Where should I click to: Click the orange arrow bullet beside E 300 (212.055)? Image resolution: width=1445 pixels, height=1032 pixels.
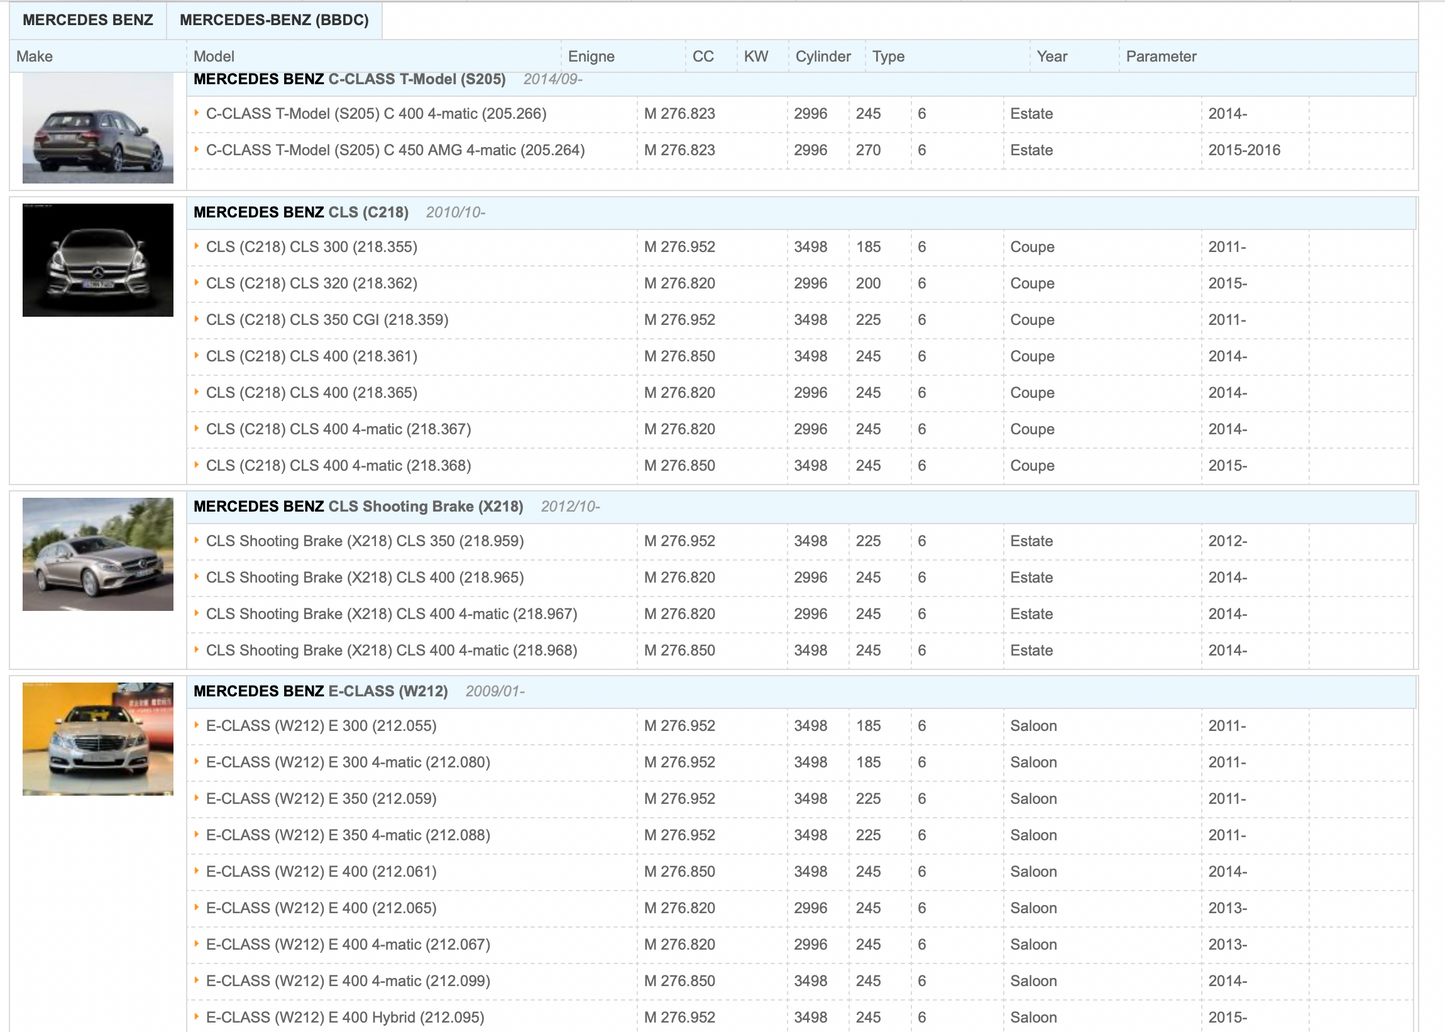click(x=197, y=725)
